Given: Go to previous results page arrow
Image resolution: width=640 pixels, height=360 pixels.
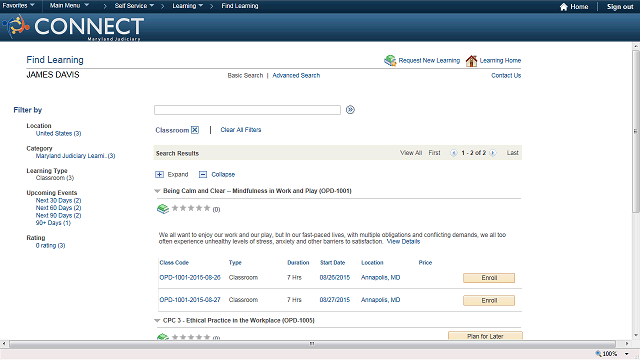Looking at the screenshot, I should point(453,153).
